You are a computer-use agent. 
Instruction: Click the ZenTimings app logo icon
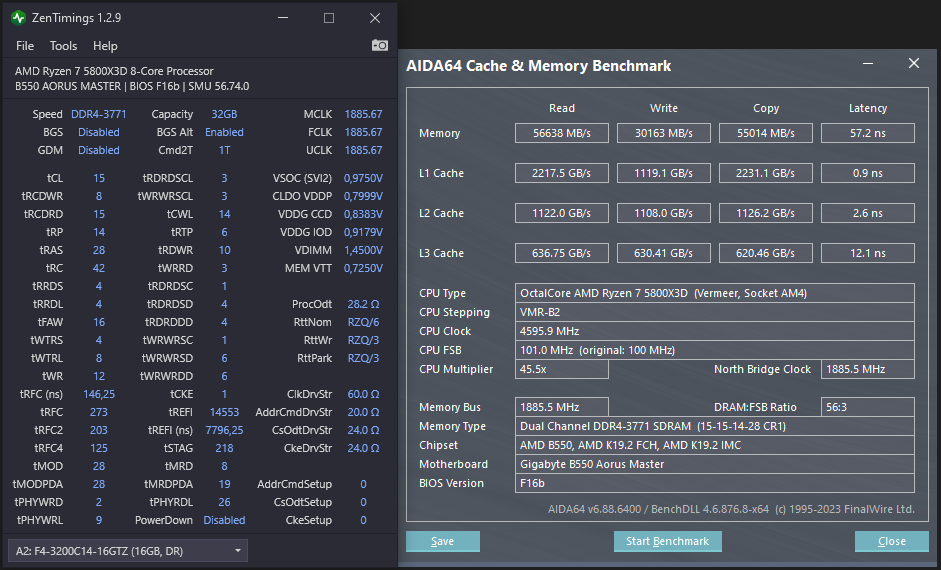pos(19,18)
